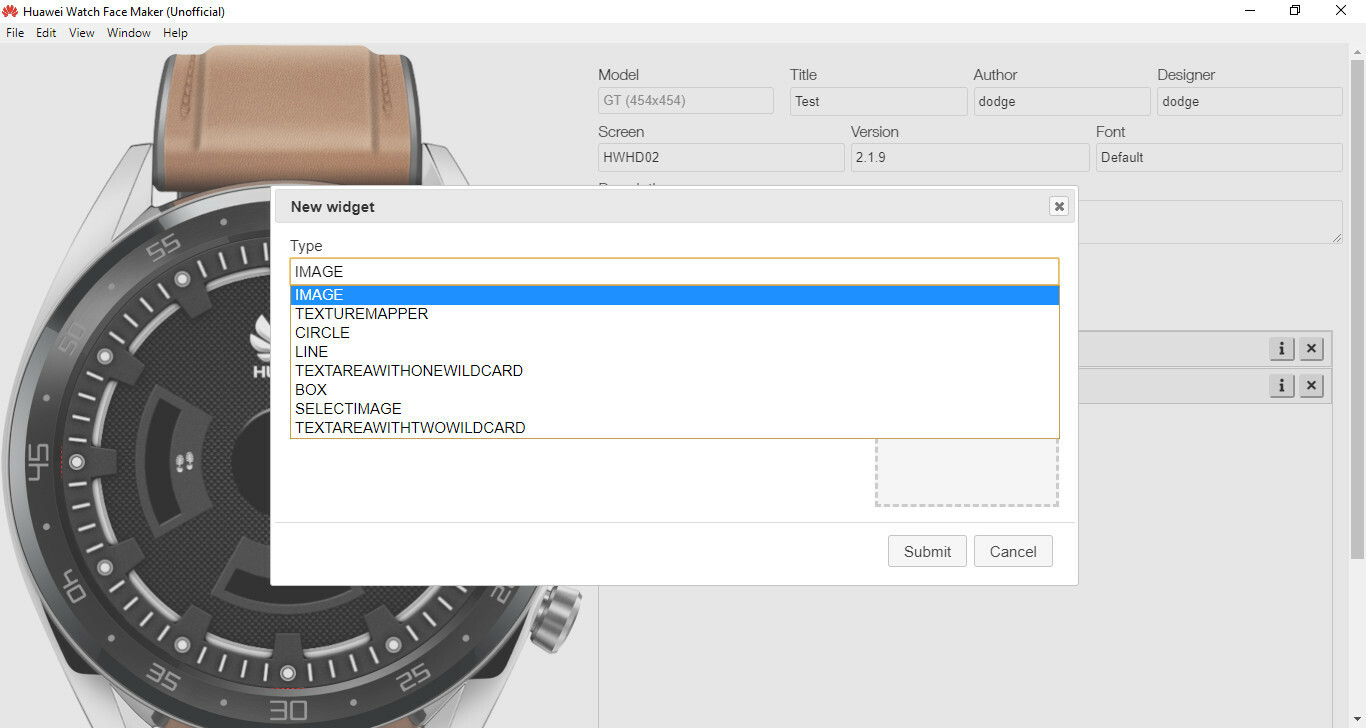The height and width of the screenshot is (728, 1366).
Task: Click the Huawei logo icon in the title bar
Action: click(11, 11)
